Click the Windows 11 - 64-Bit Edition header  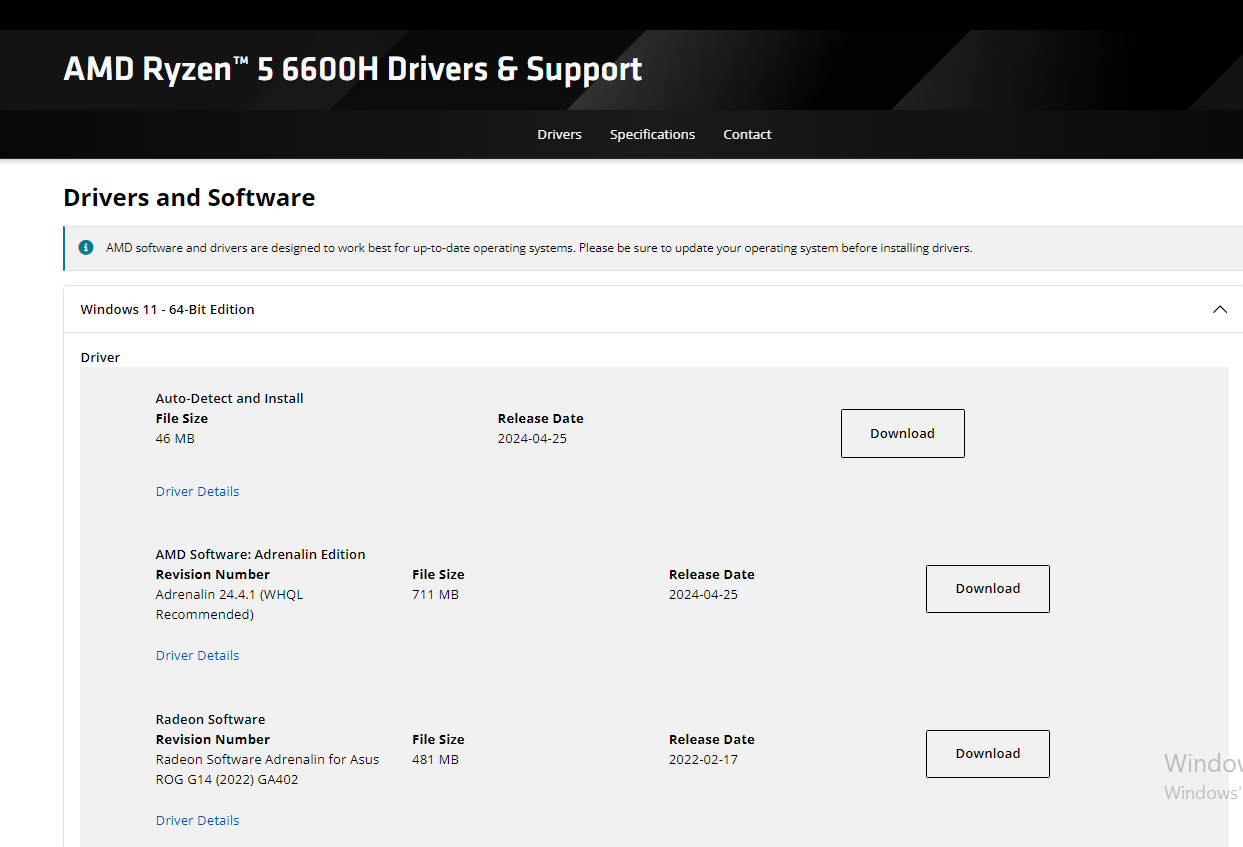(x=167, y=309)
